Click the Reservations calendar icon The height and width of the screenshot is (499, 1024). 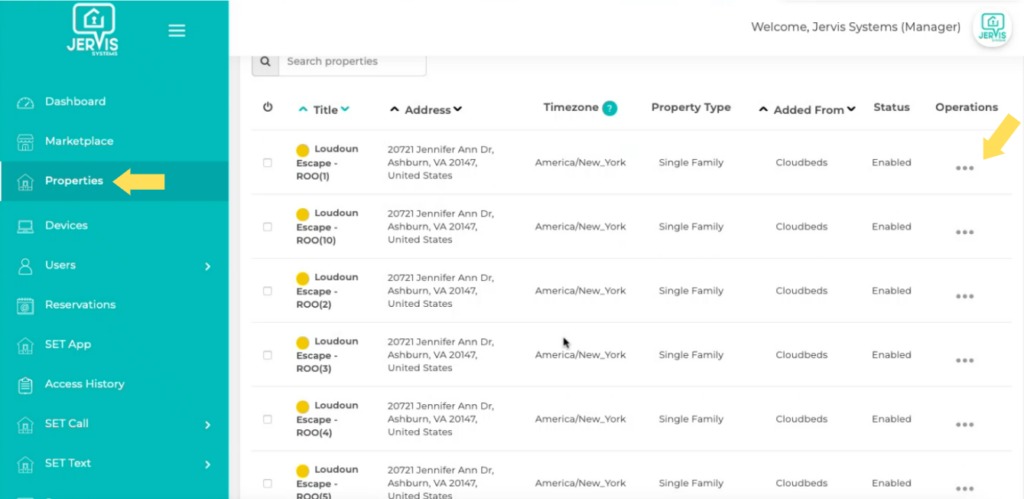pyautogui.click(x=25, y=306)
